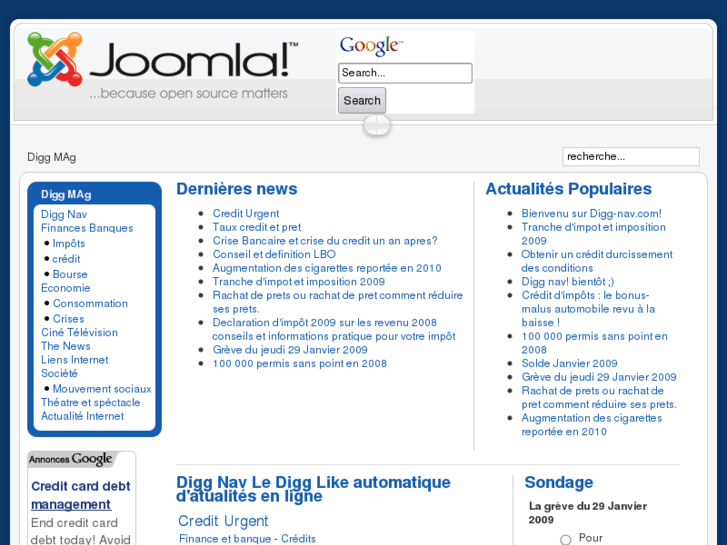This screenshot has height=545, width=727.
Task: Open 100 000 permis link in Actualités Populaires
Action: (x=594, y=343)
